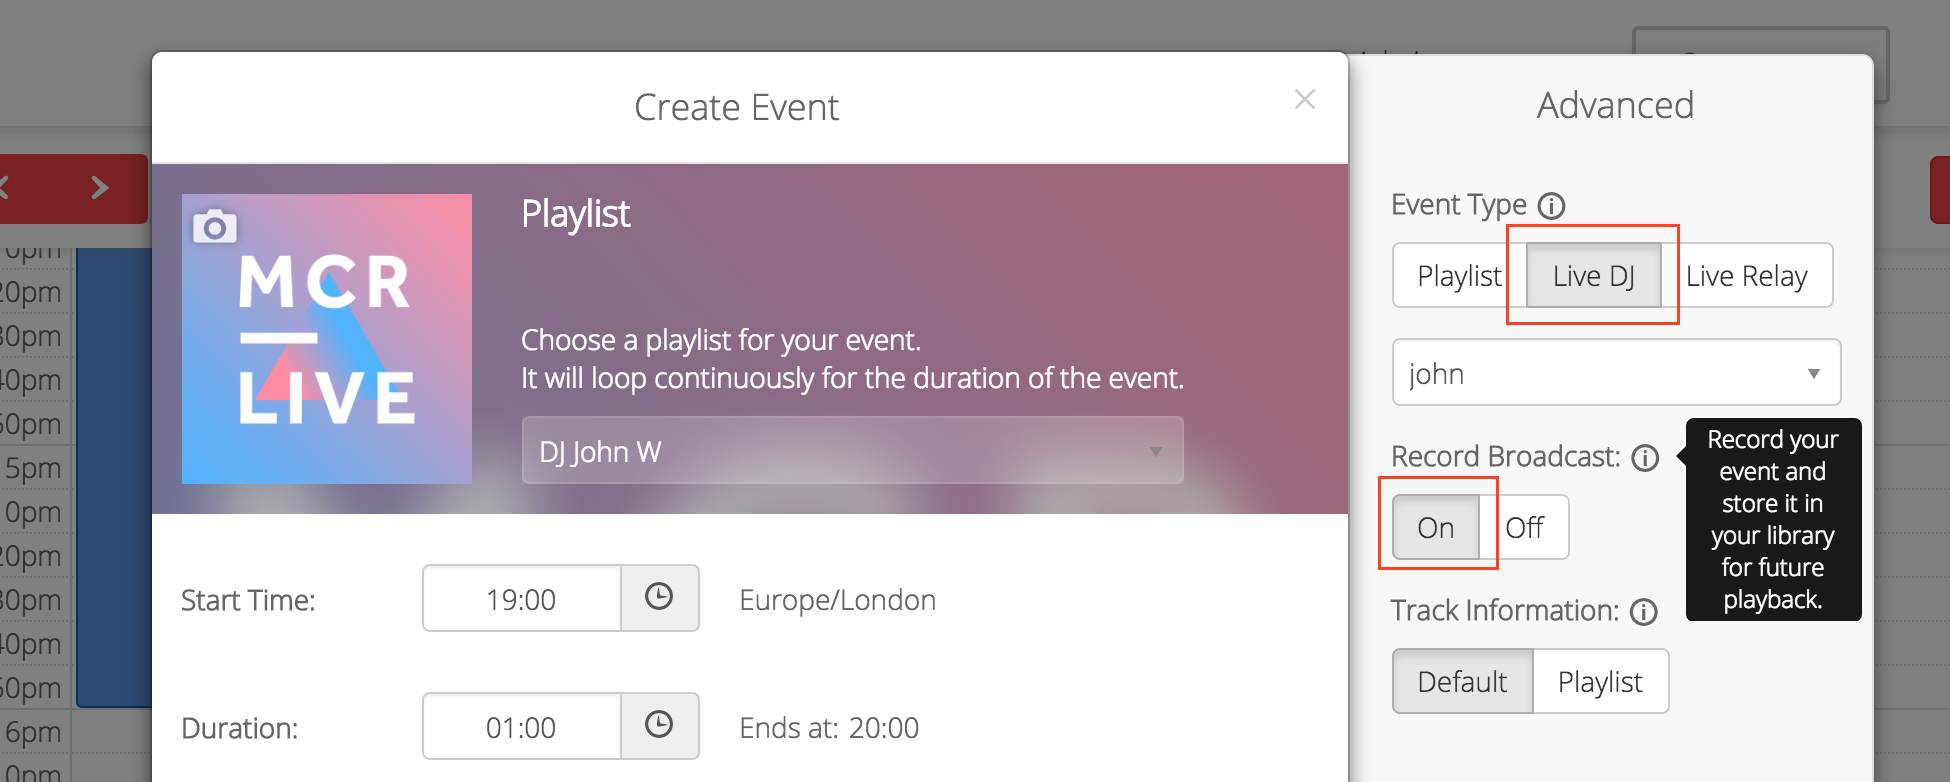Click the MCR Live artwork thumbnail
The height and width of the screenshot is (782, 1950).
click(x=327, y=339)
